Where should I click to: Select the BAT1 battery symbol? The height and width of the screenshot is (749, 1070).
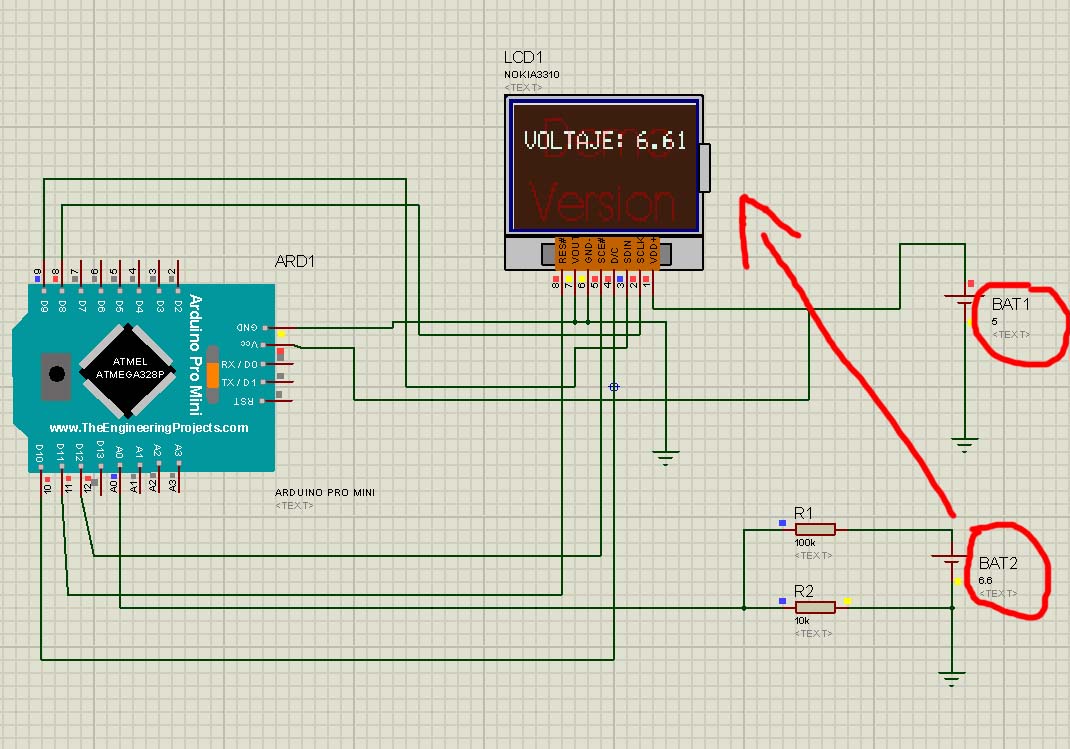tap(964, 299)
